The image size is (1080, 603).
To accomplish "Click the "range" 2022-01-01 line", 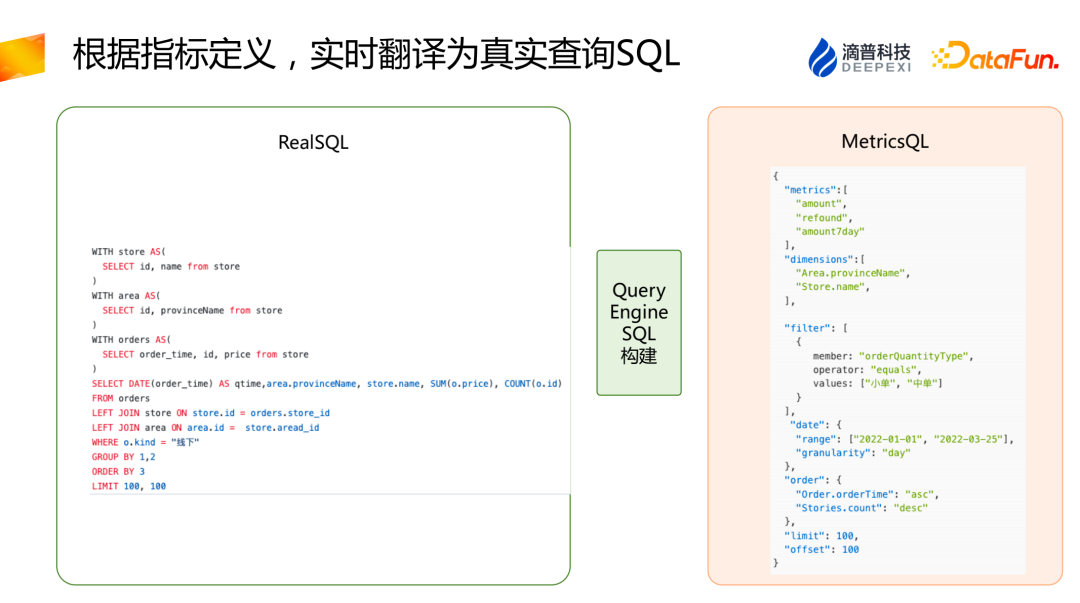I will point(904,439).
